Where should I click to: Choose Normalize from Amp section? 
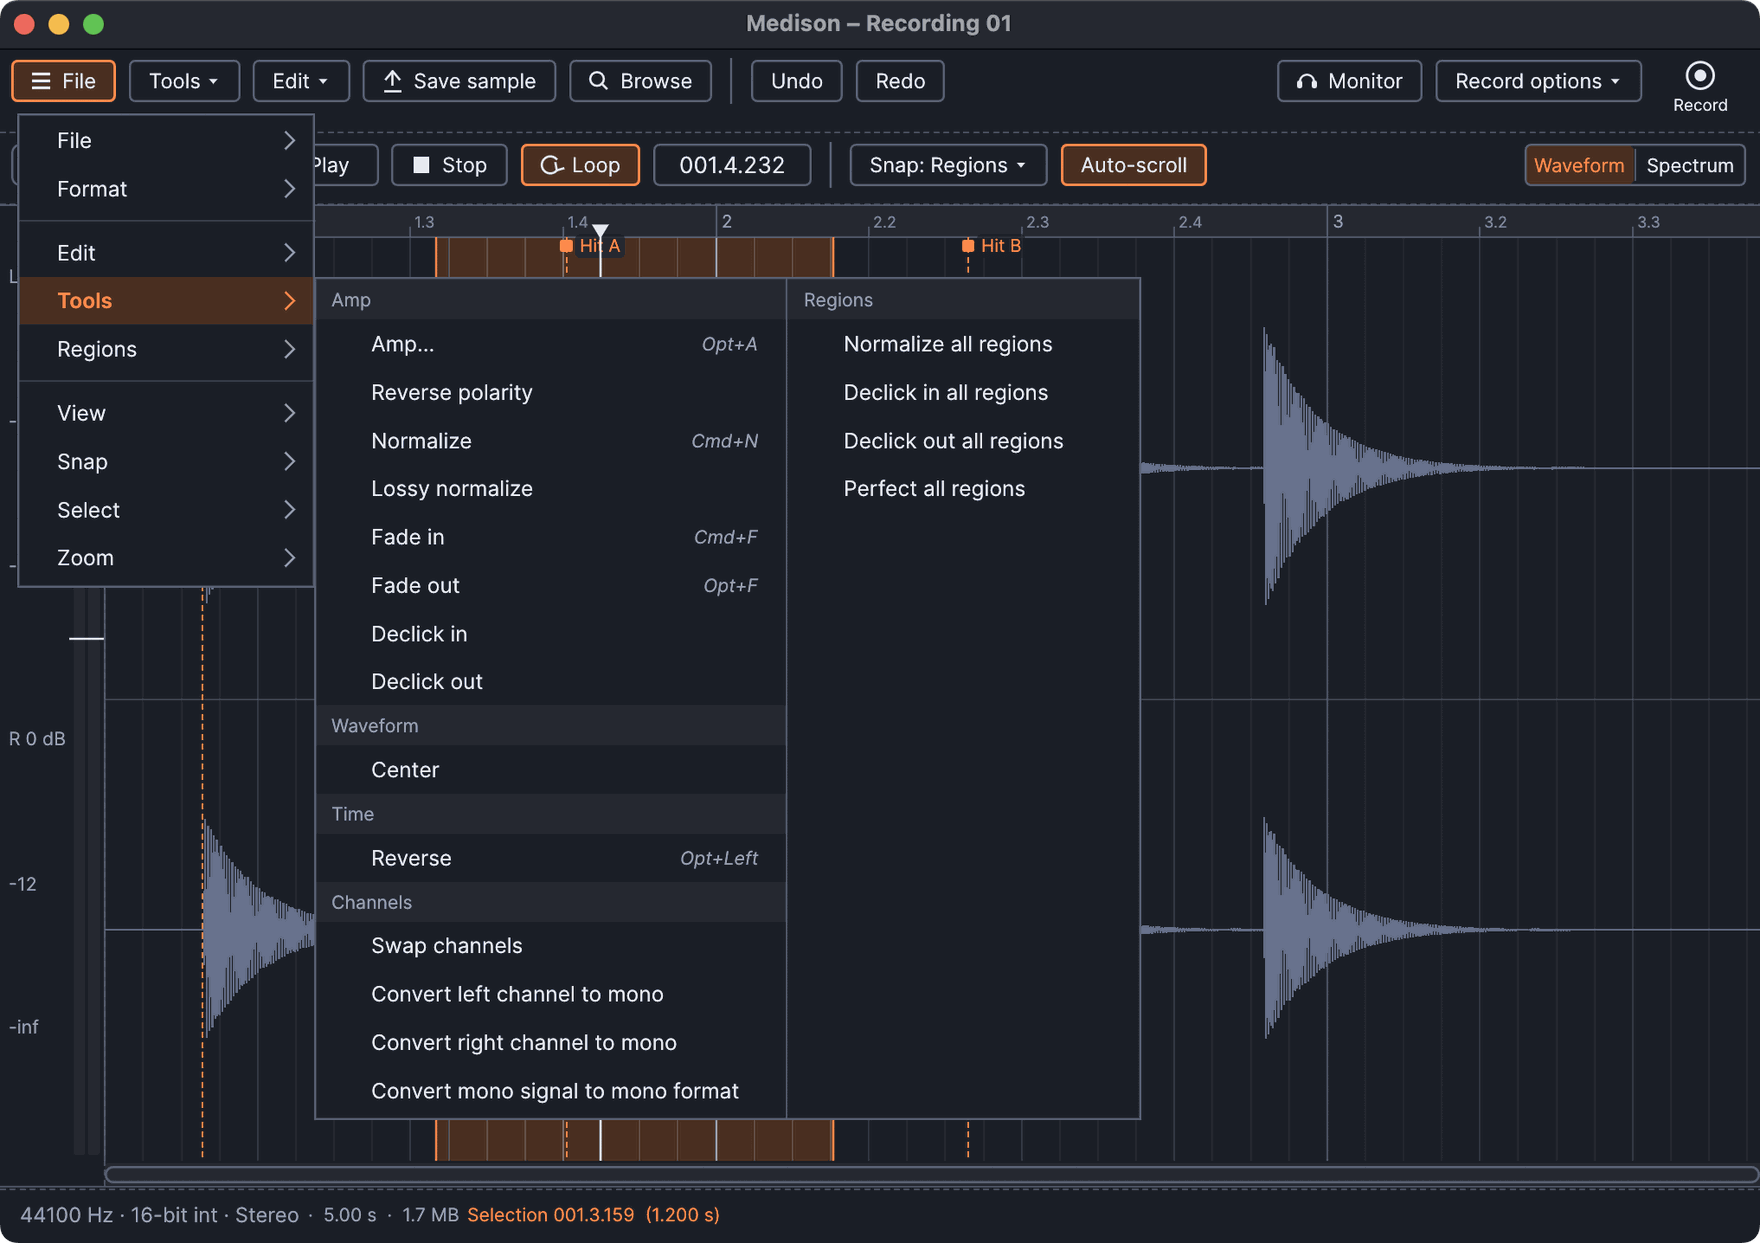coord(551,441)
